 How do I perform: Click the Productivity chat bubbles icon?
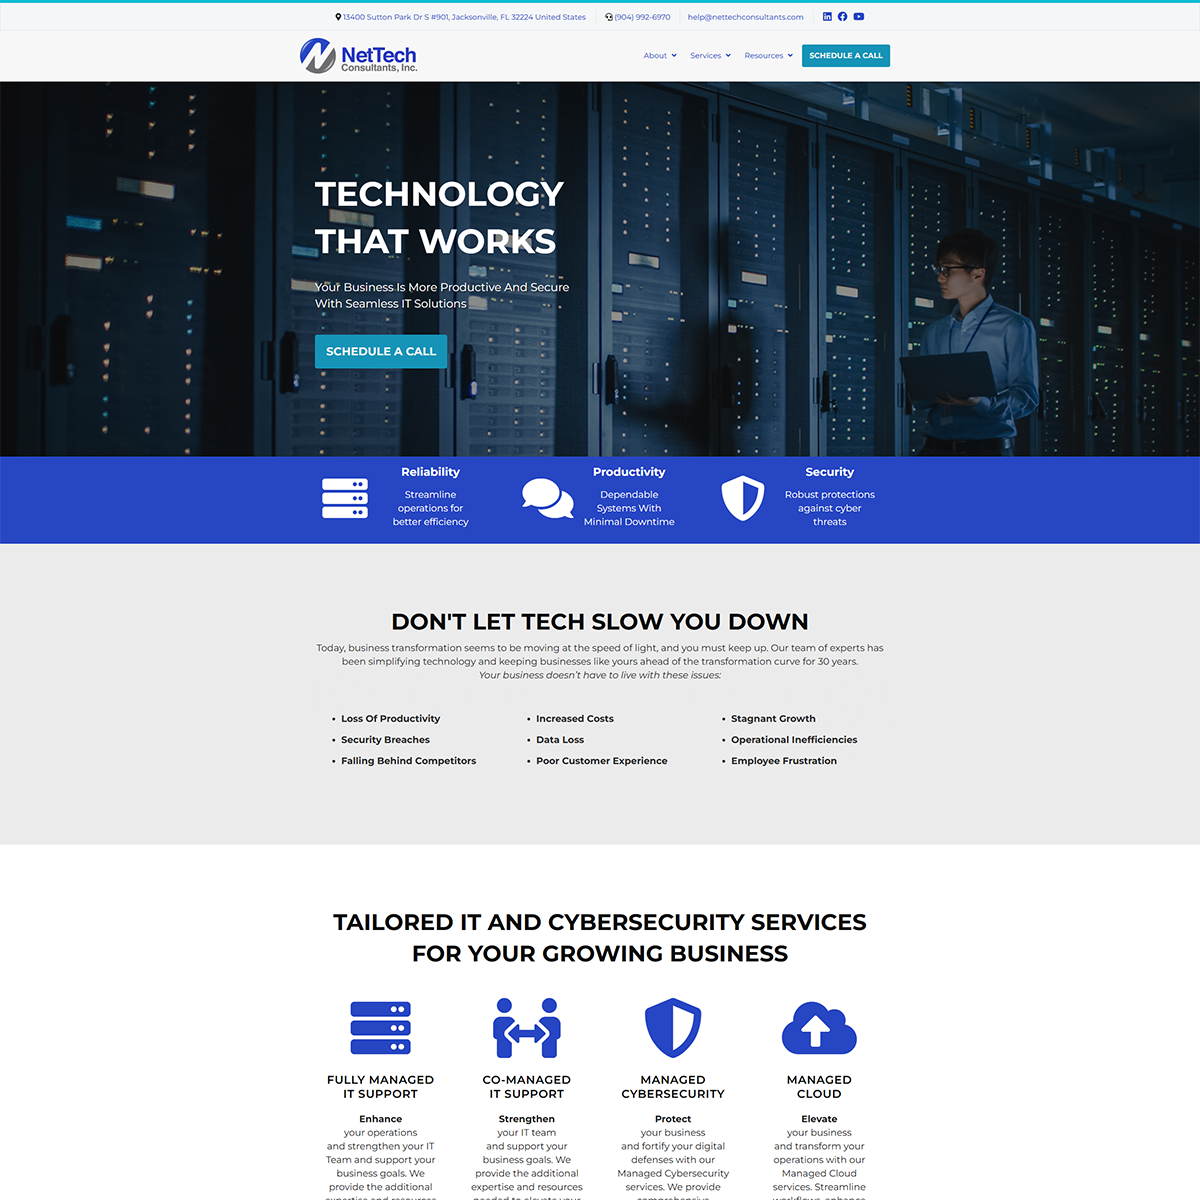coord(547,498)
